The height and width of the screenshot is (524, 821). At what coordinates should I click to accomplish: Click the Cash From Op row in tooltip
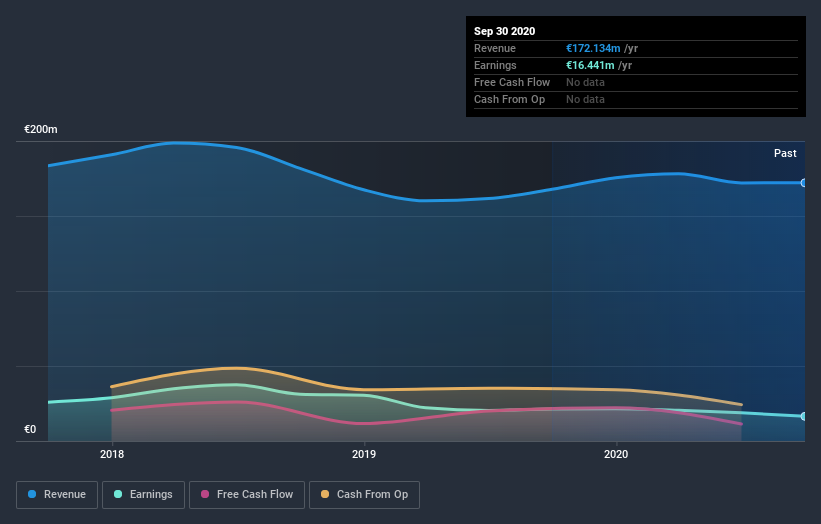636,99
